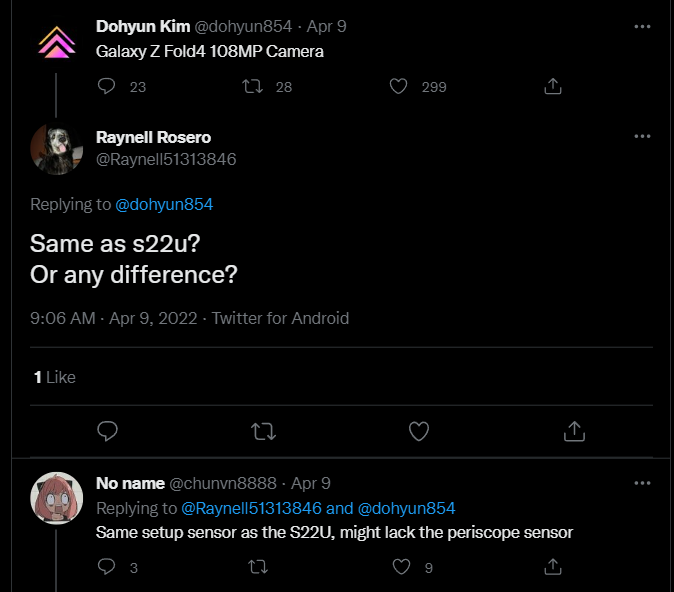
Task: View who liked via '1 Like'
Action: click(54, 377)
